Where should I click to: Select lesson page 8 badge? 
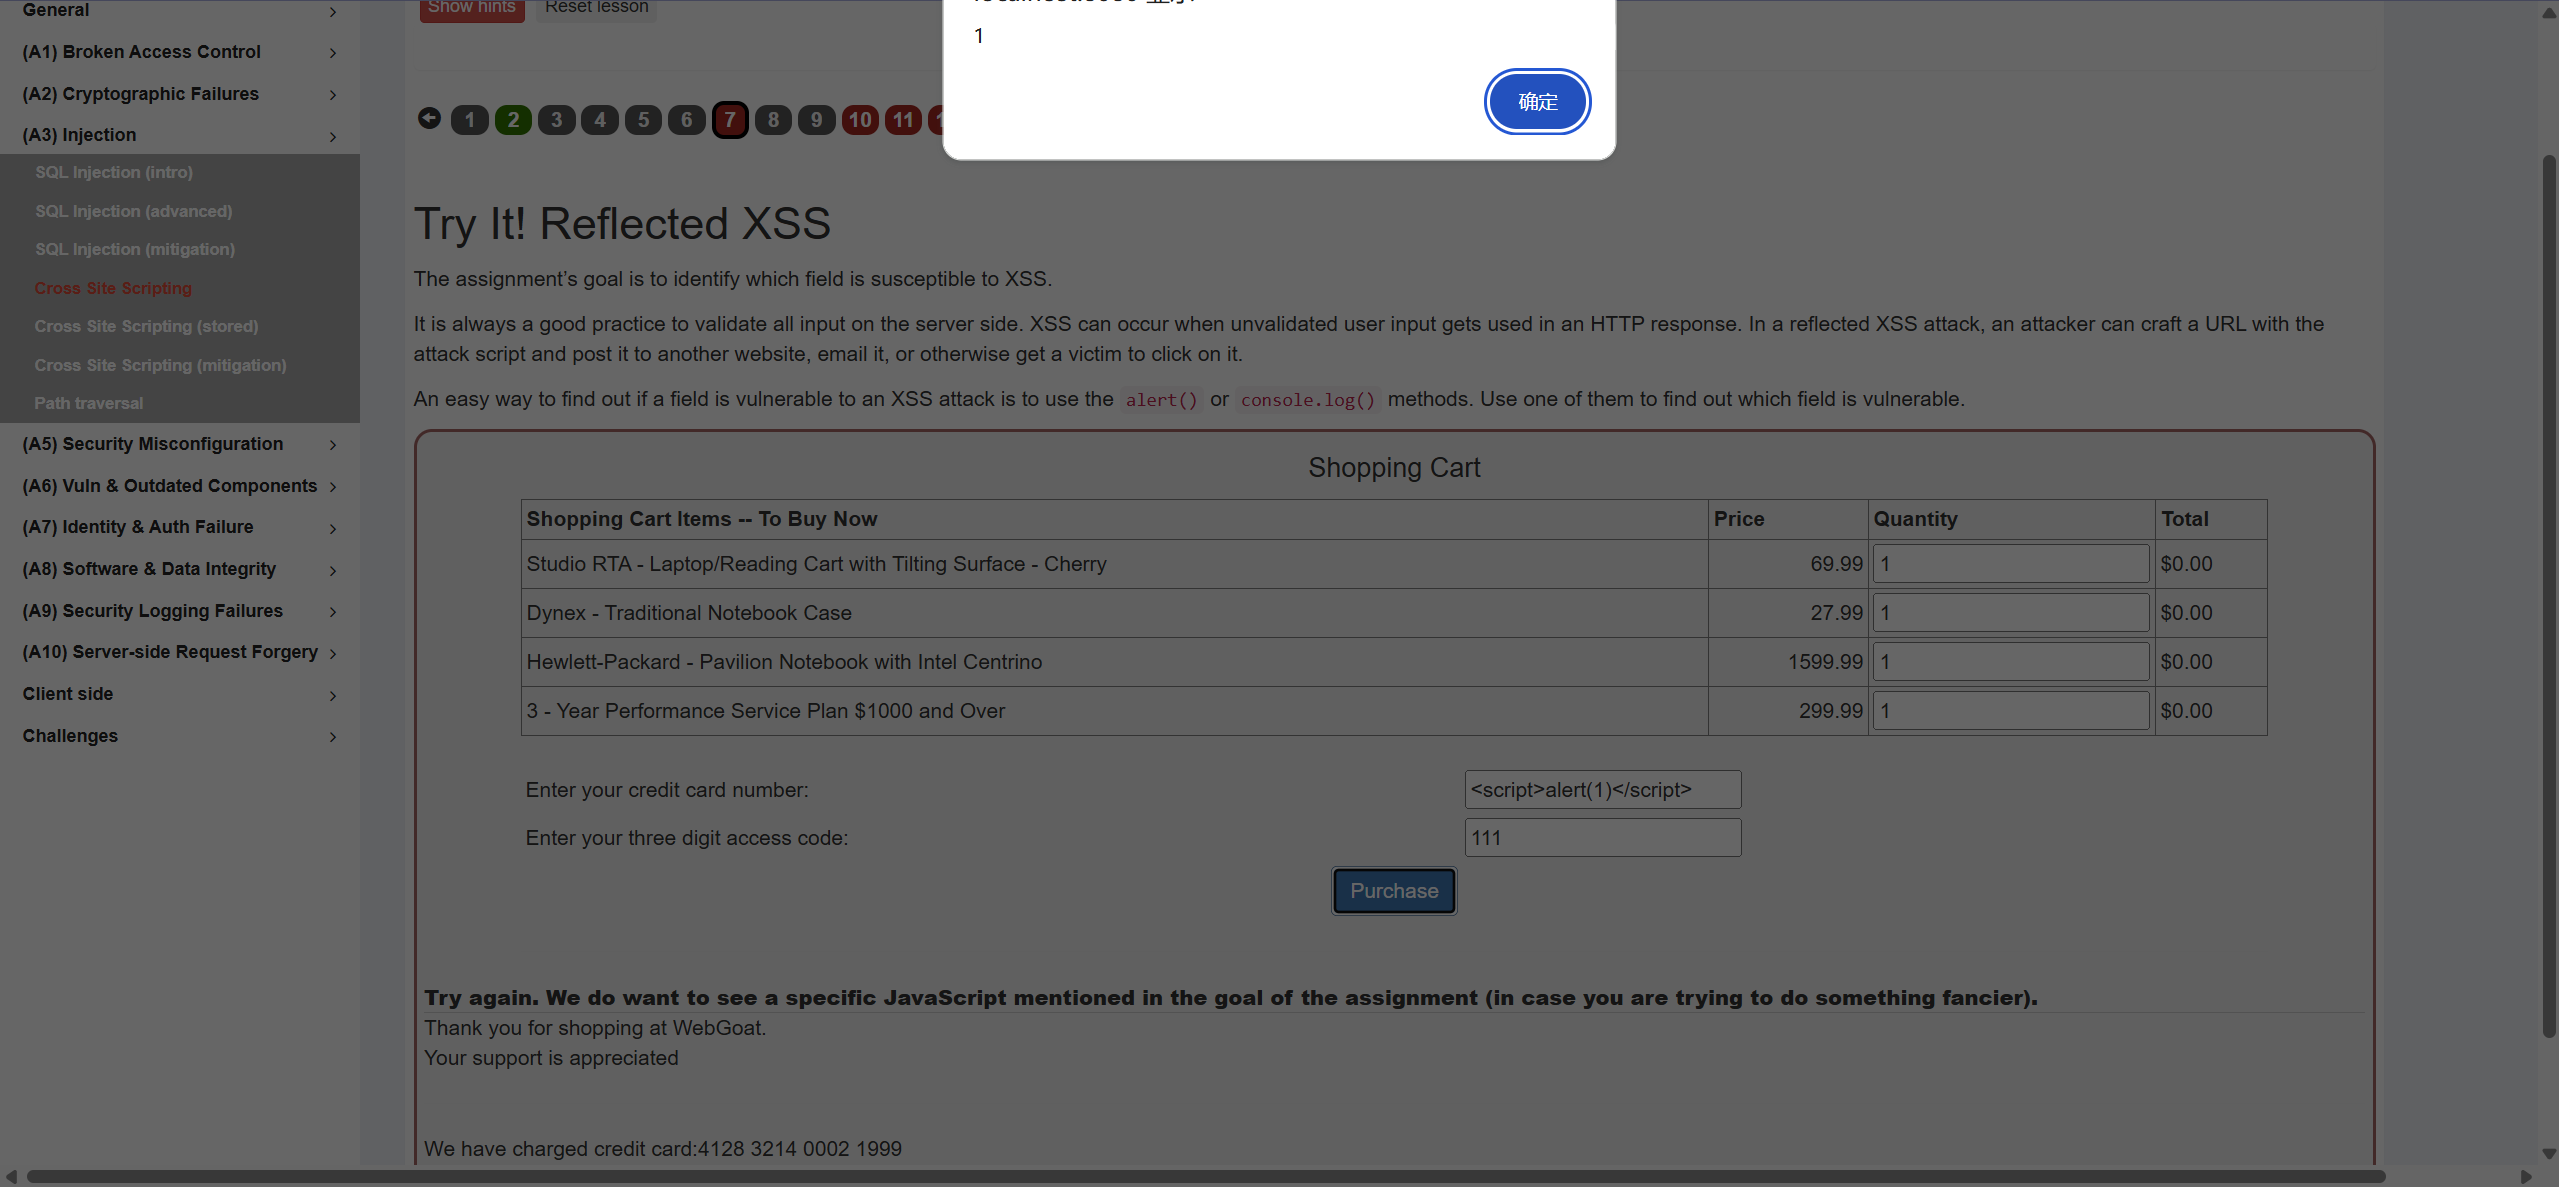pos(773,120)
